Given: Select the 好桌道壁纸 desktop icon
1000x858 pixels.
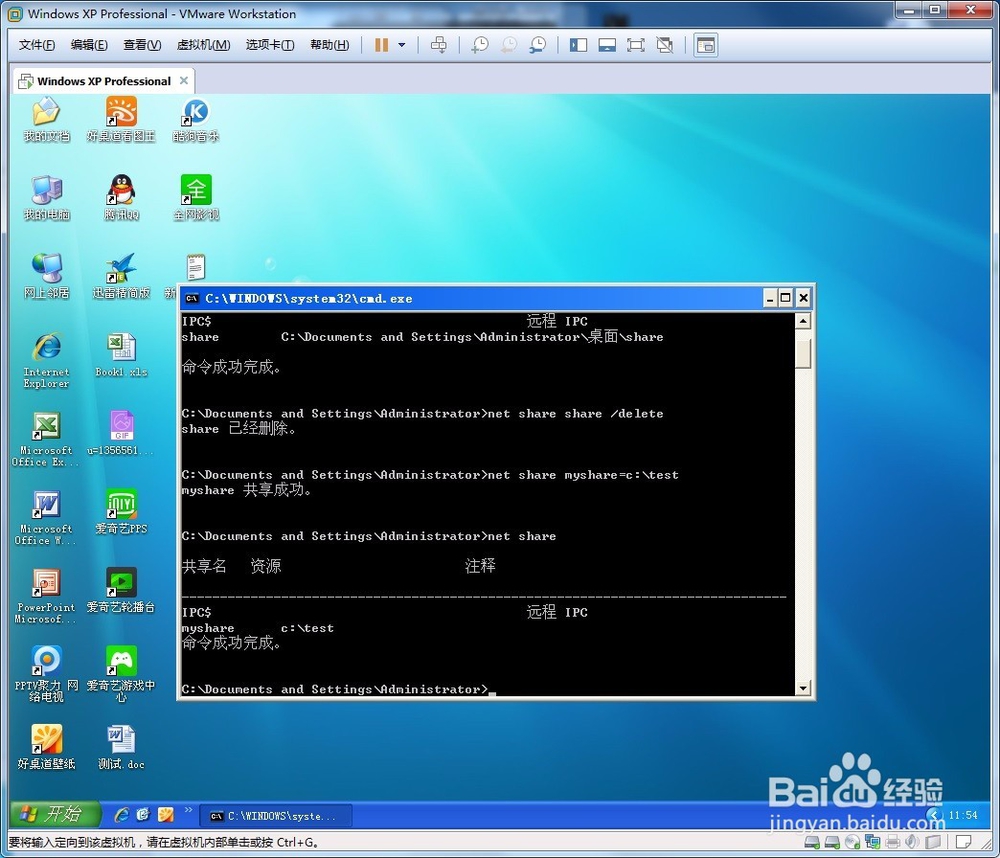Looking at the screenshot, I should 46,748.
